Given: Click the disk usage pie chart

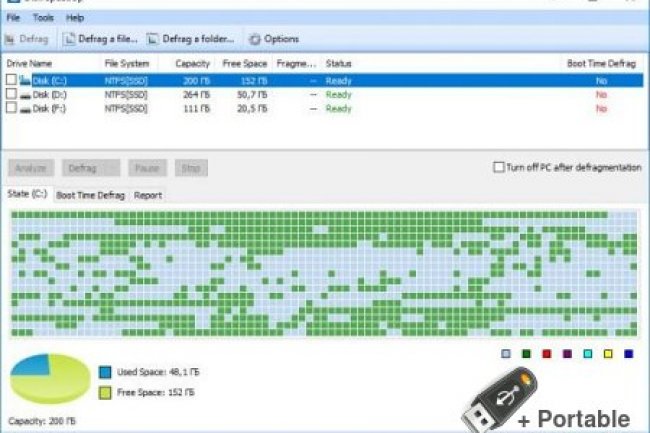Looking at the screenshot, I should pyautogui.click(x=50, y=378).
